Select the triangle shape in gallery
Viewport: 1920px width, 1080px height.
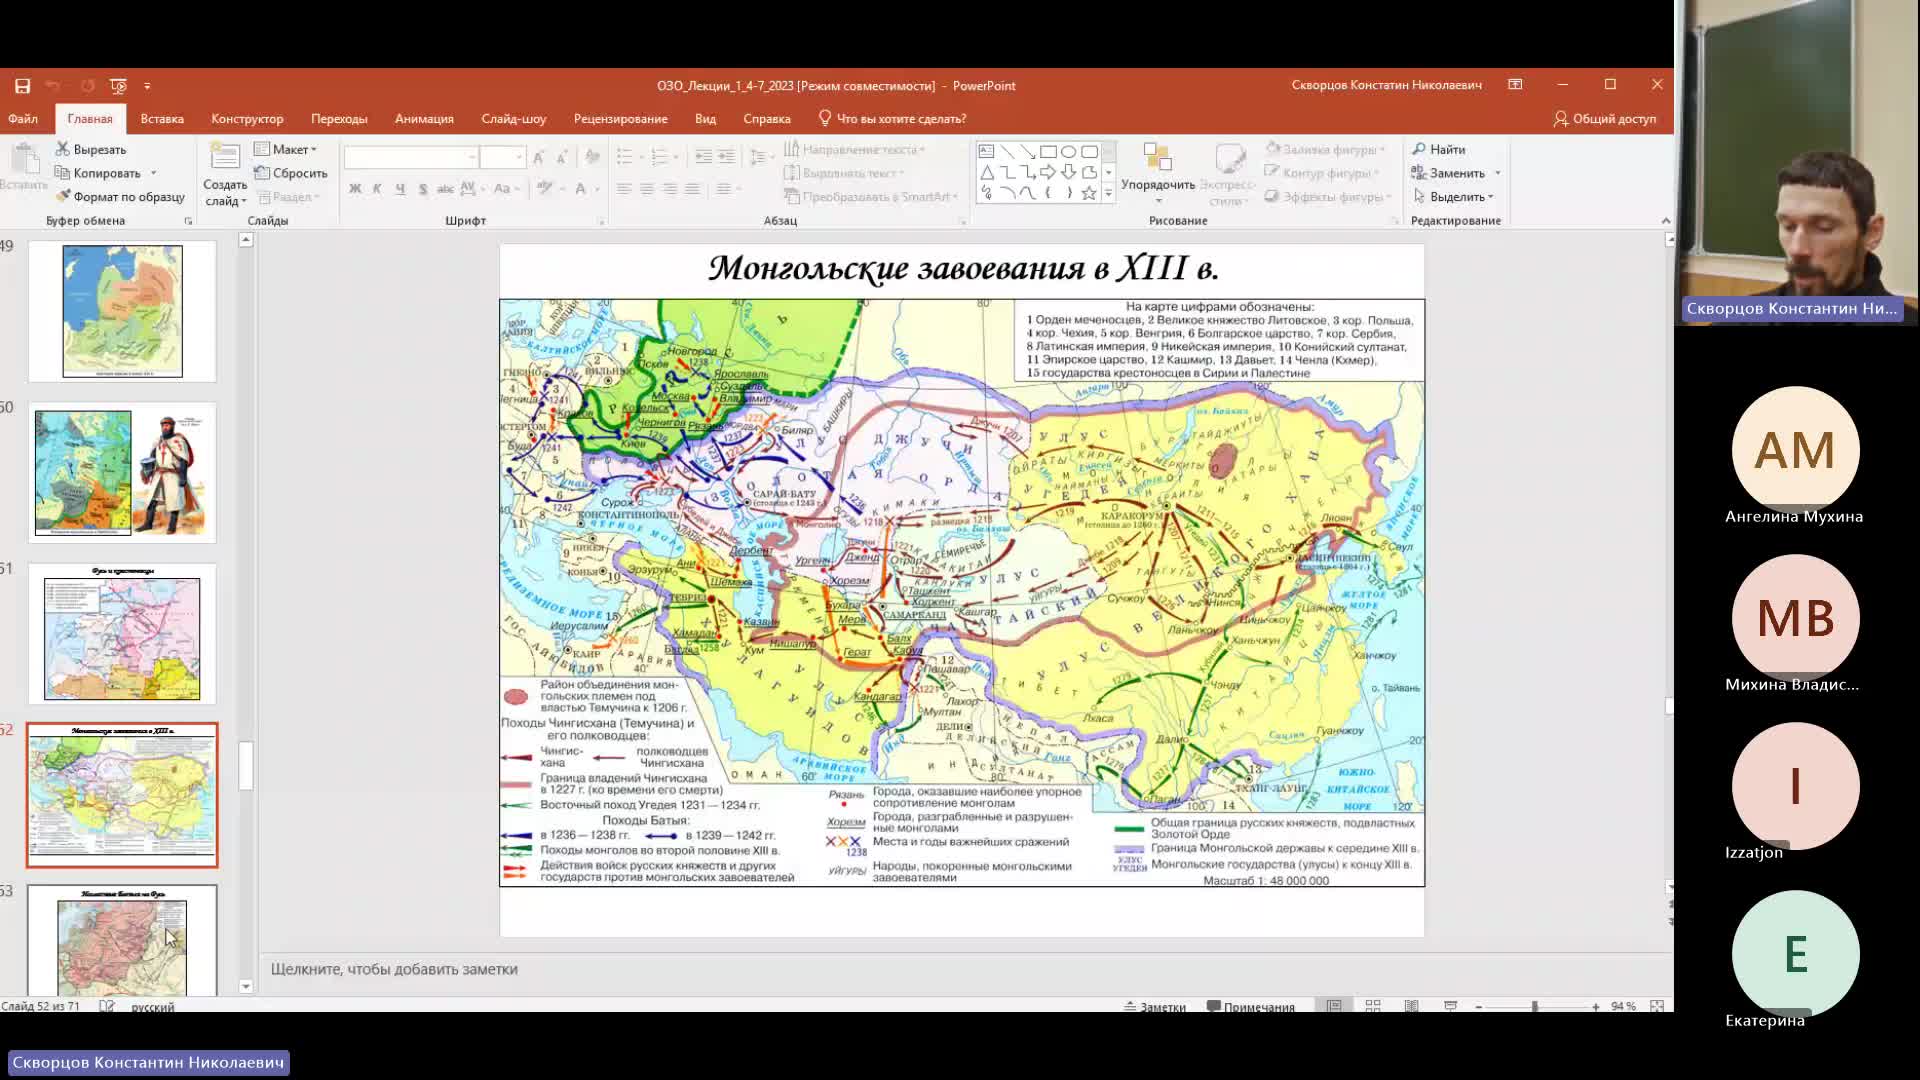(x=986, y=173)
